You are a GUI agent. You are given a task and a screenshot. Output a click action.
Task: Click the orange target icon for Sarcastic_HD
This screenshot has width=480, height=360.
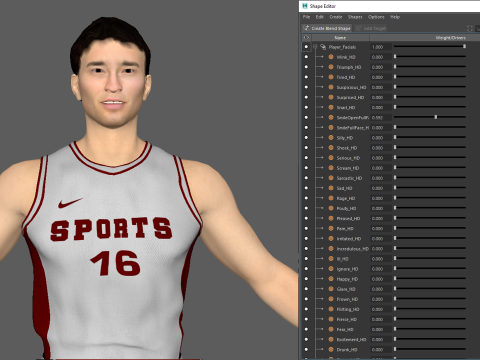pyautogui.click(x=331, y=178)
